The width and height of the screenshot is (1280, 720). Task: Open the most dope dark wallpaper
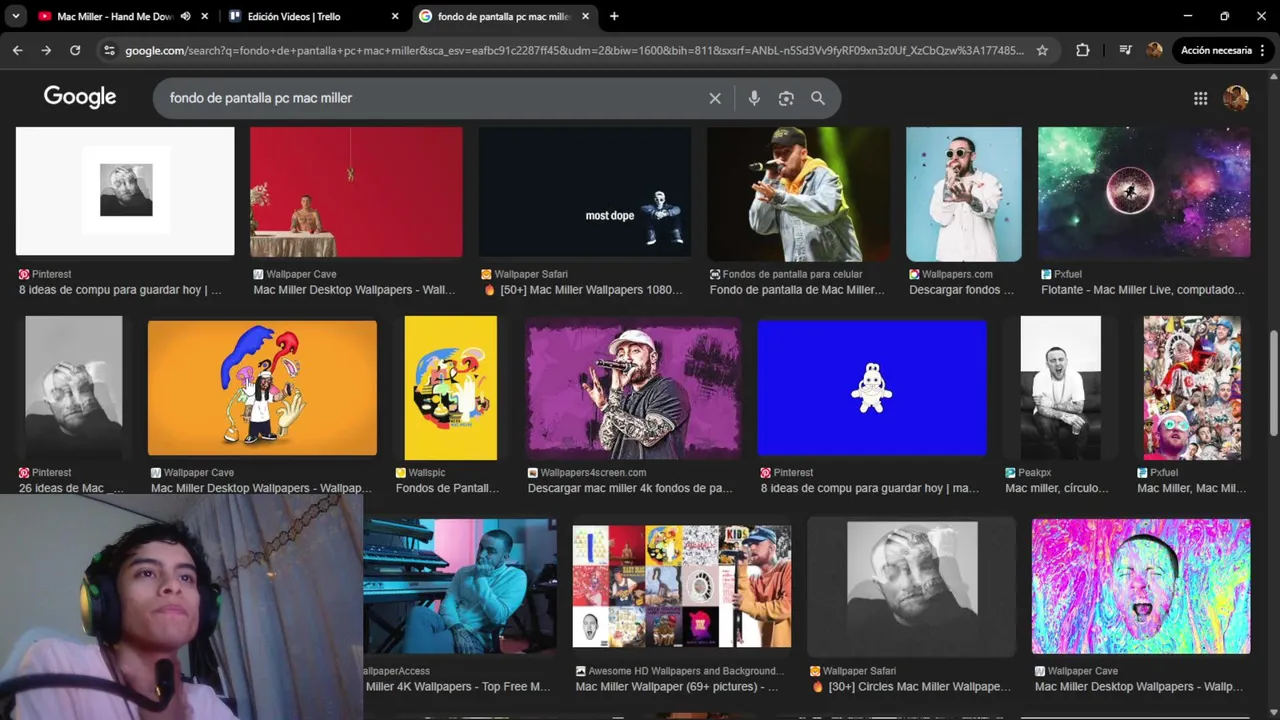[585, 192]
